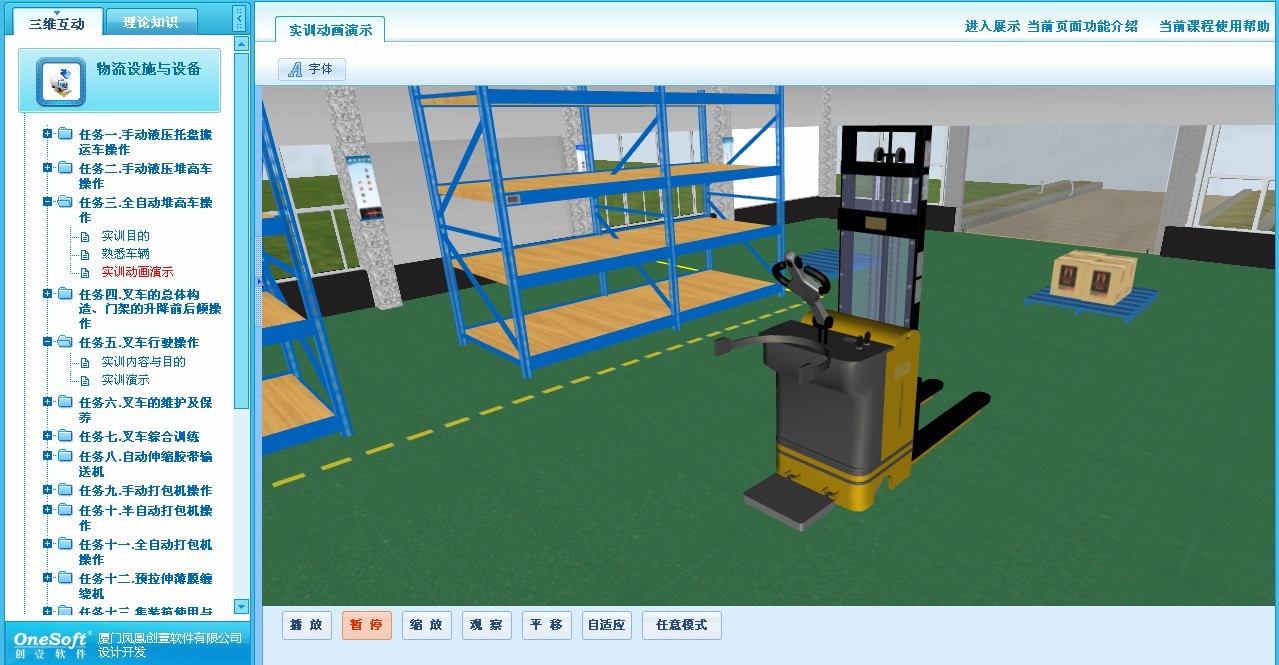Image resolution: width=1279 pixels, height=665 pixels.
Task: Expand the 任务二.手动液压堆高车操作 node
Action: click(x=47, y=168)
